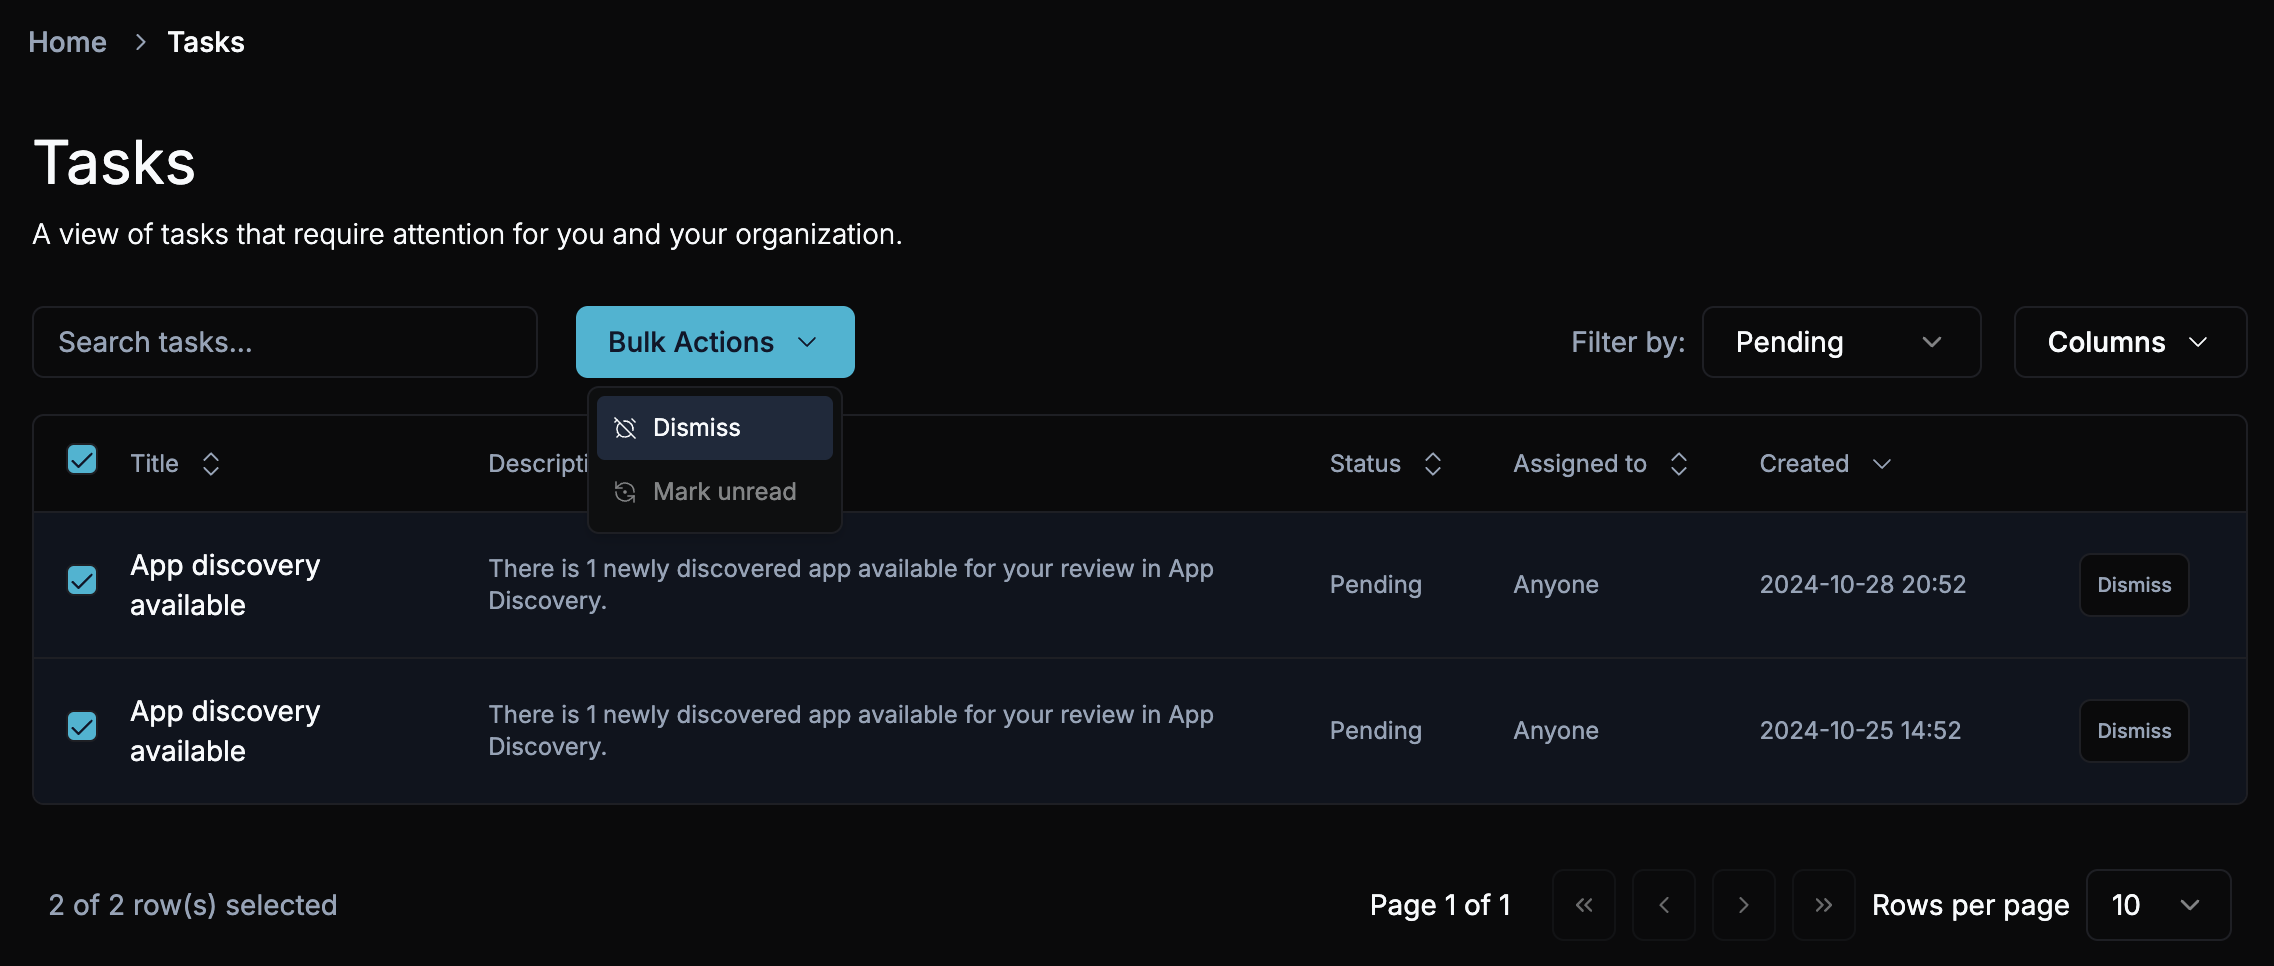Change rows per page from 10
2274x966 pixels.
pyautogui.click(x=2158, y=904)
